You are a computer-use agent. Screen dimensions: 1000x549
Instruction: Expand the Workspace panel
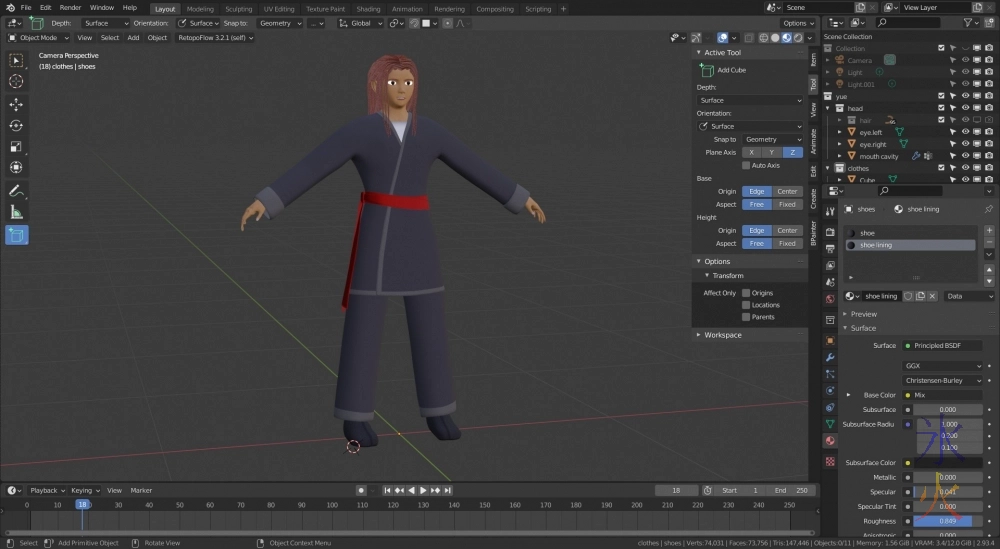722,335
